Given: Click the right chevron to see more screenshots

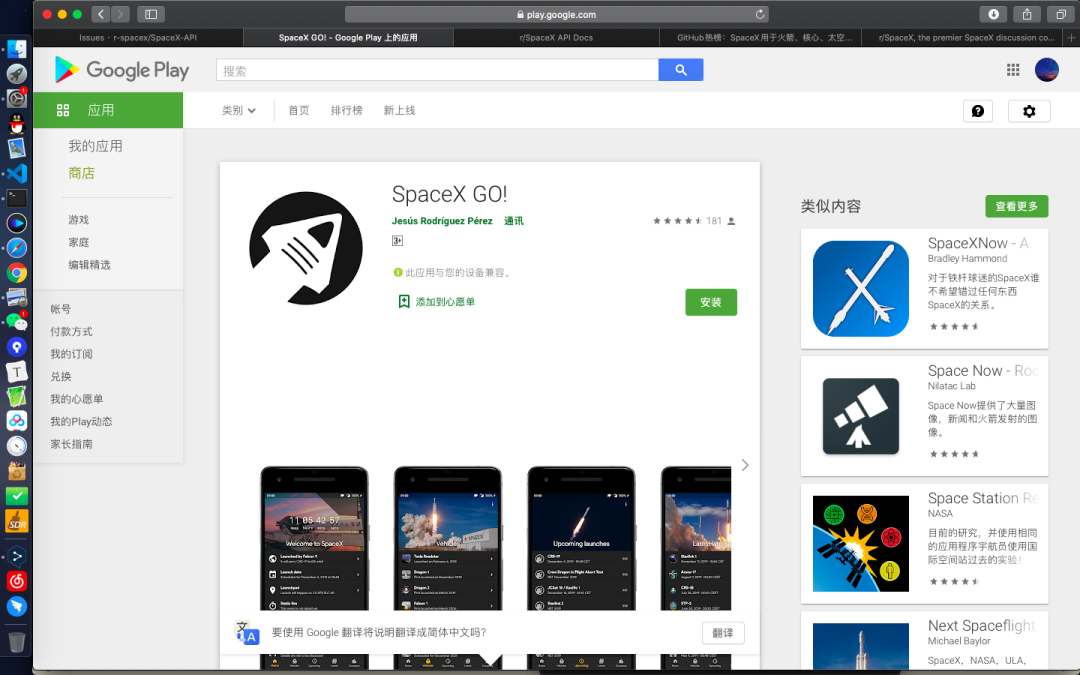Looking at the screenshot, I should pyautogui.click(x=744, y=464).
